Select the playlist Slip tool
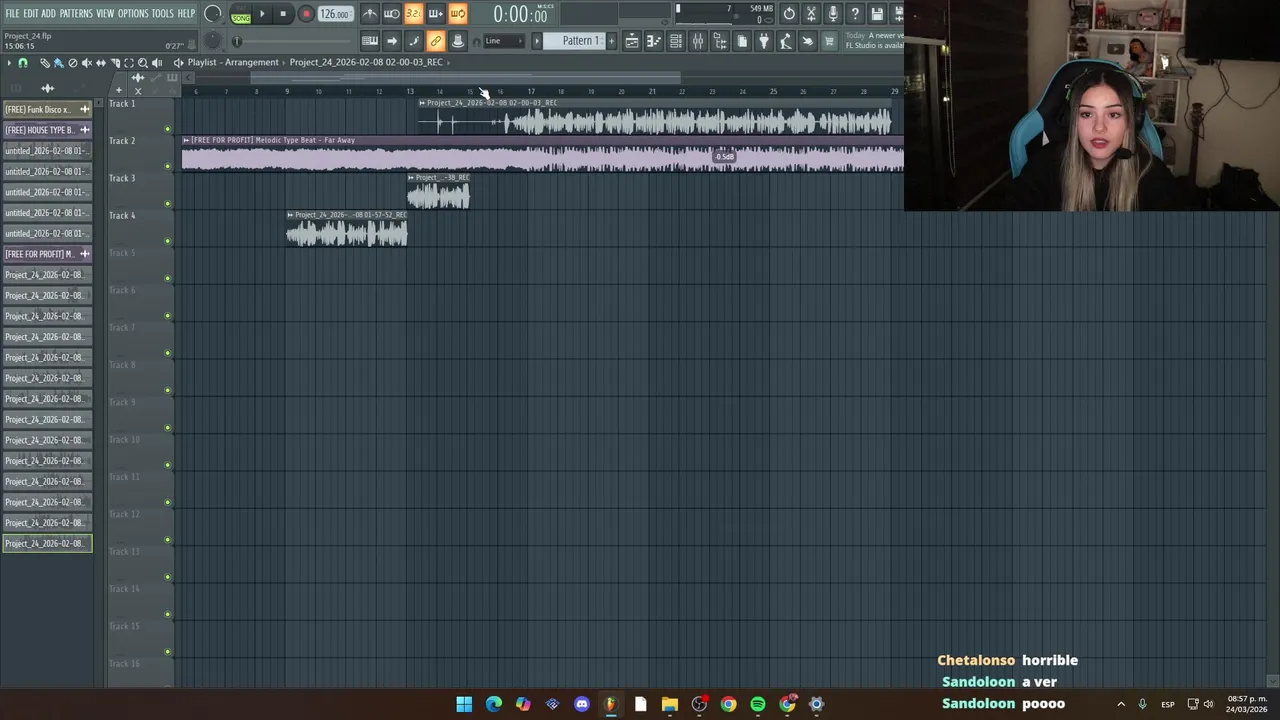This screenshot has height=720, width=1280. pyautogui.click(x=100, y=63)
